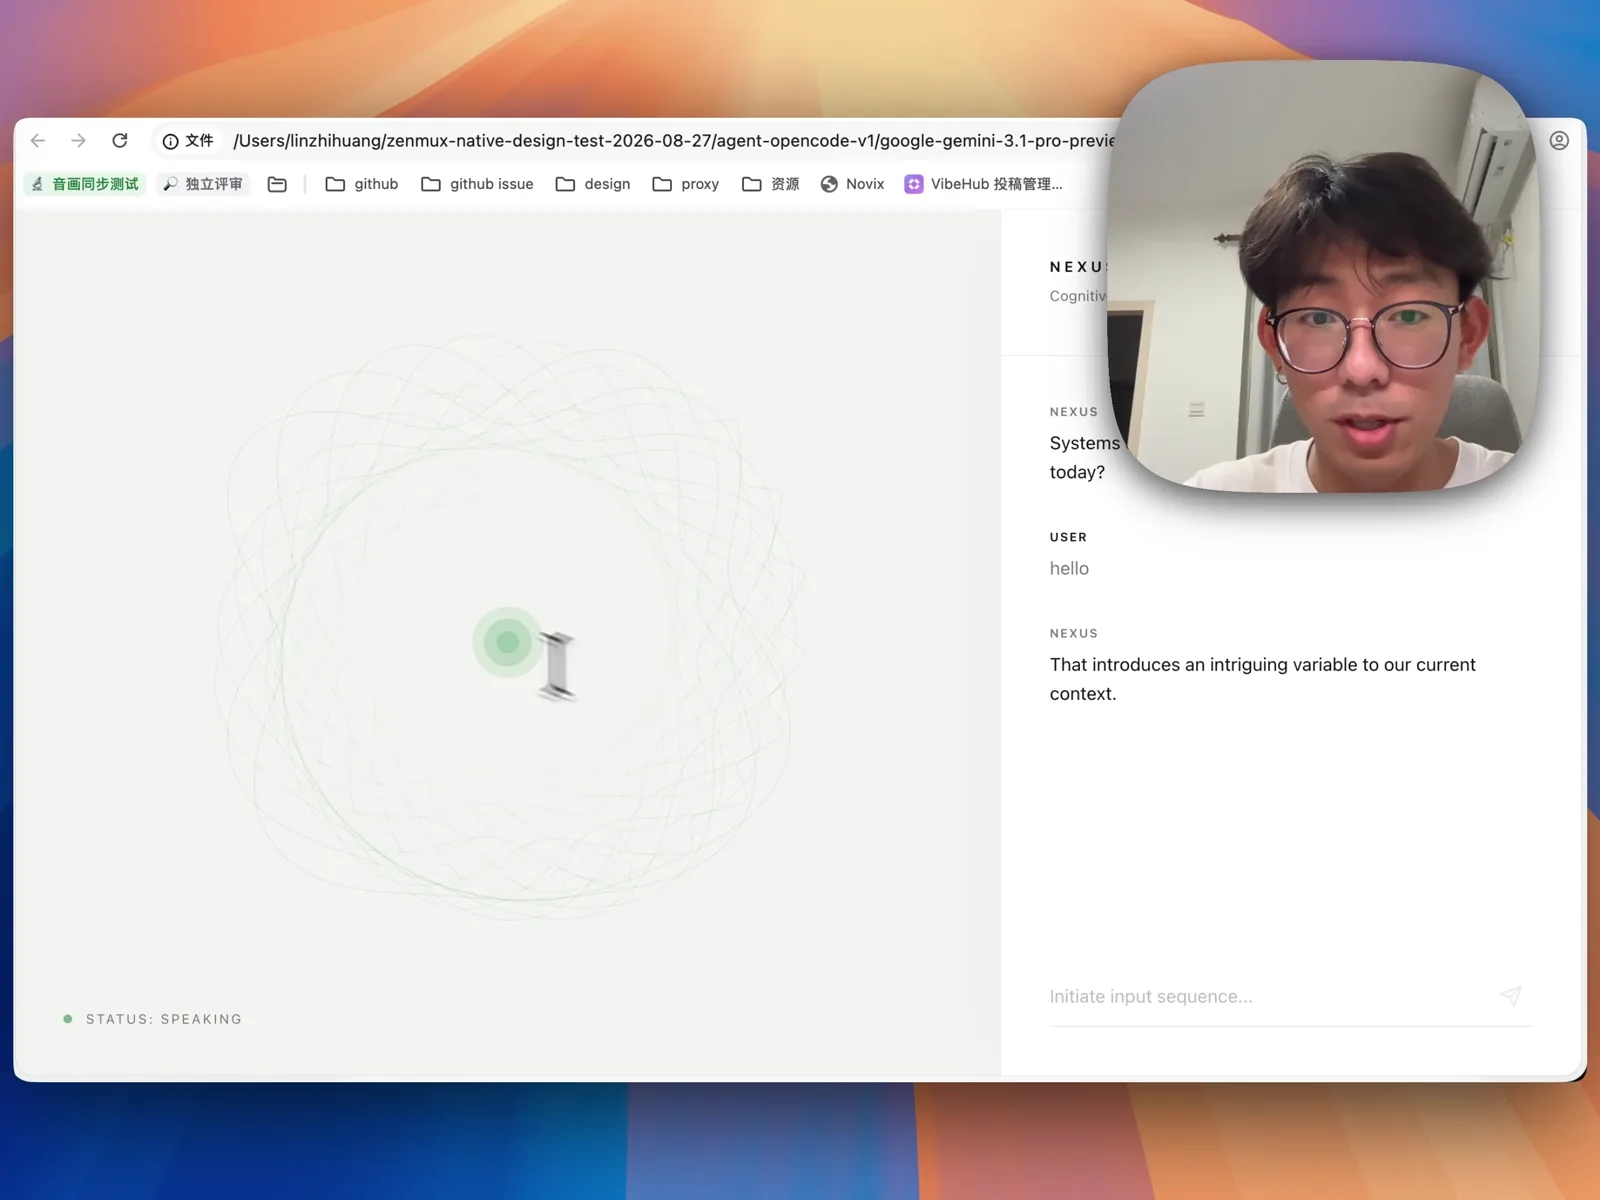Go back with the browser back arrow
Screen dimensions: 1600x1200
click(x=38, y=141)
